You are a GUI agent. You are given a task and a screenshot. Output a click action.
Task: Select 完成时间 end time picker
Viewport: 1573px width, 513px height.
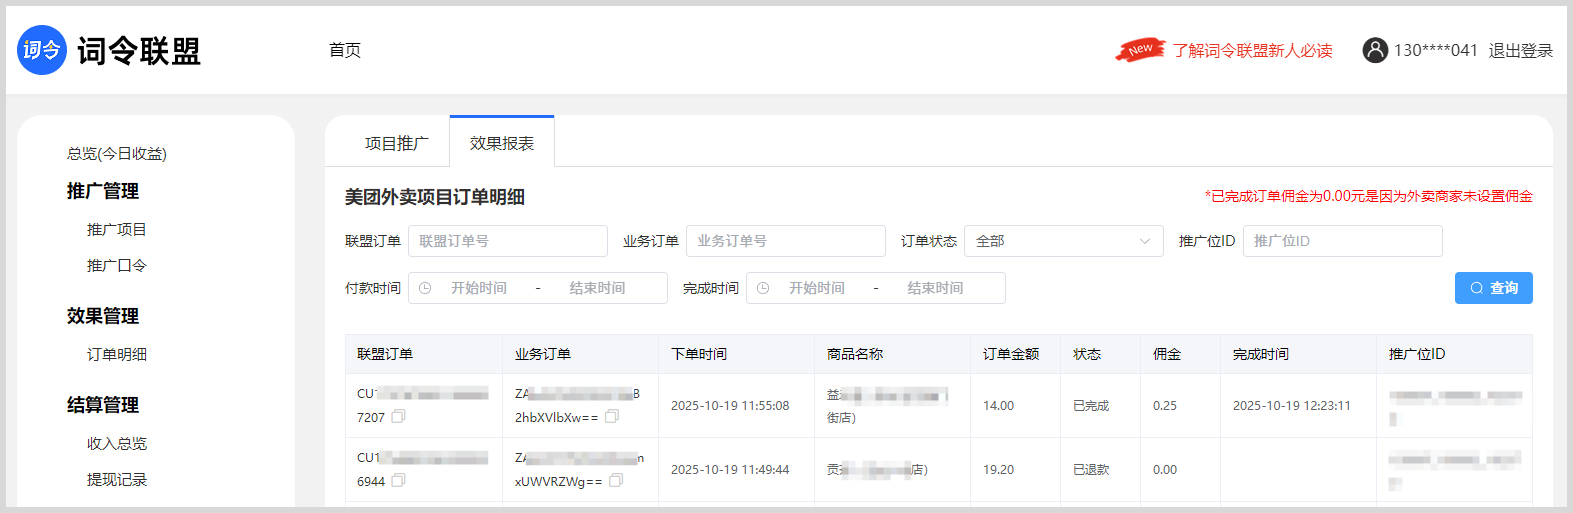[x=935, y=288]
